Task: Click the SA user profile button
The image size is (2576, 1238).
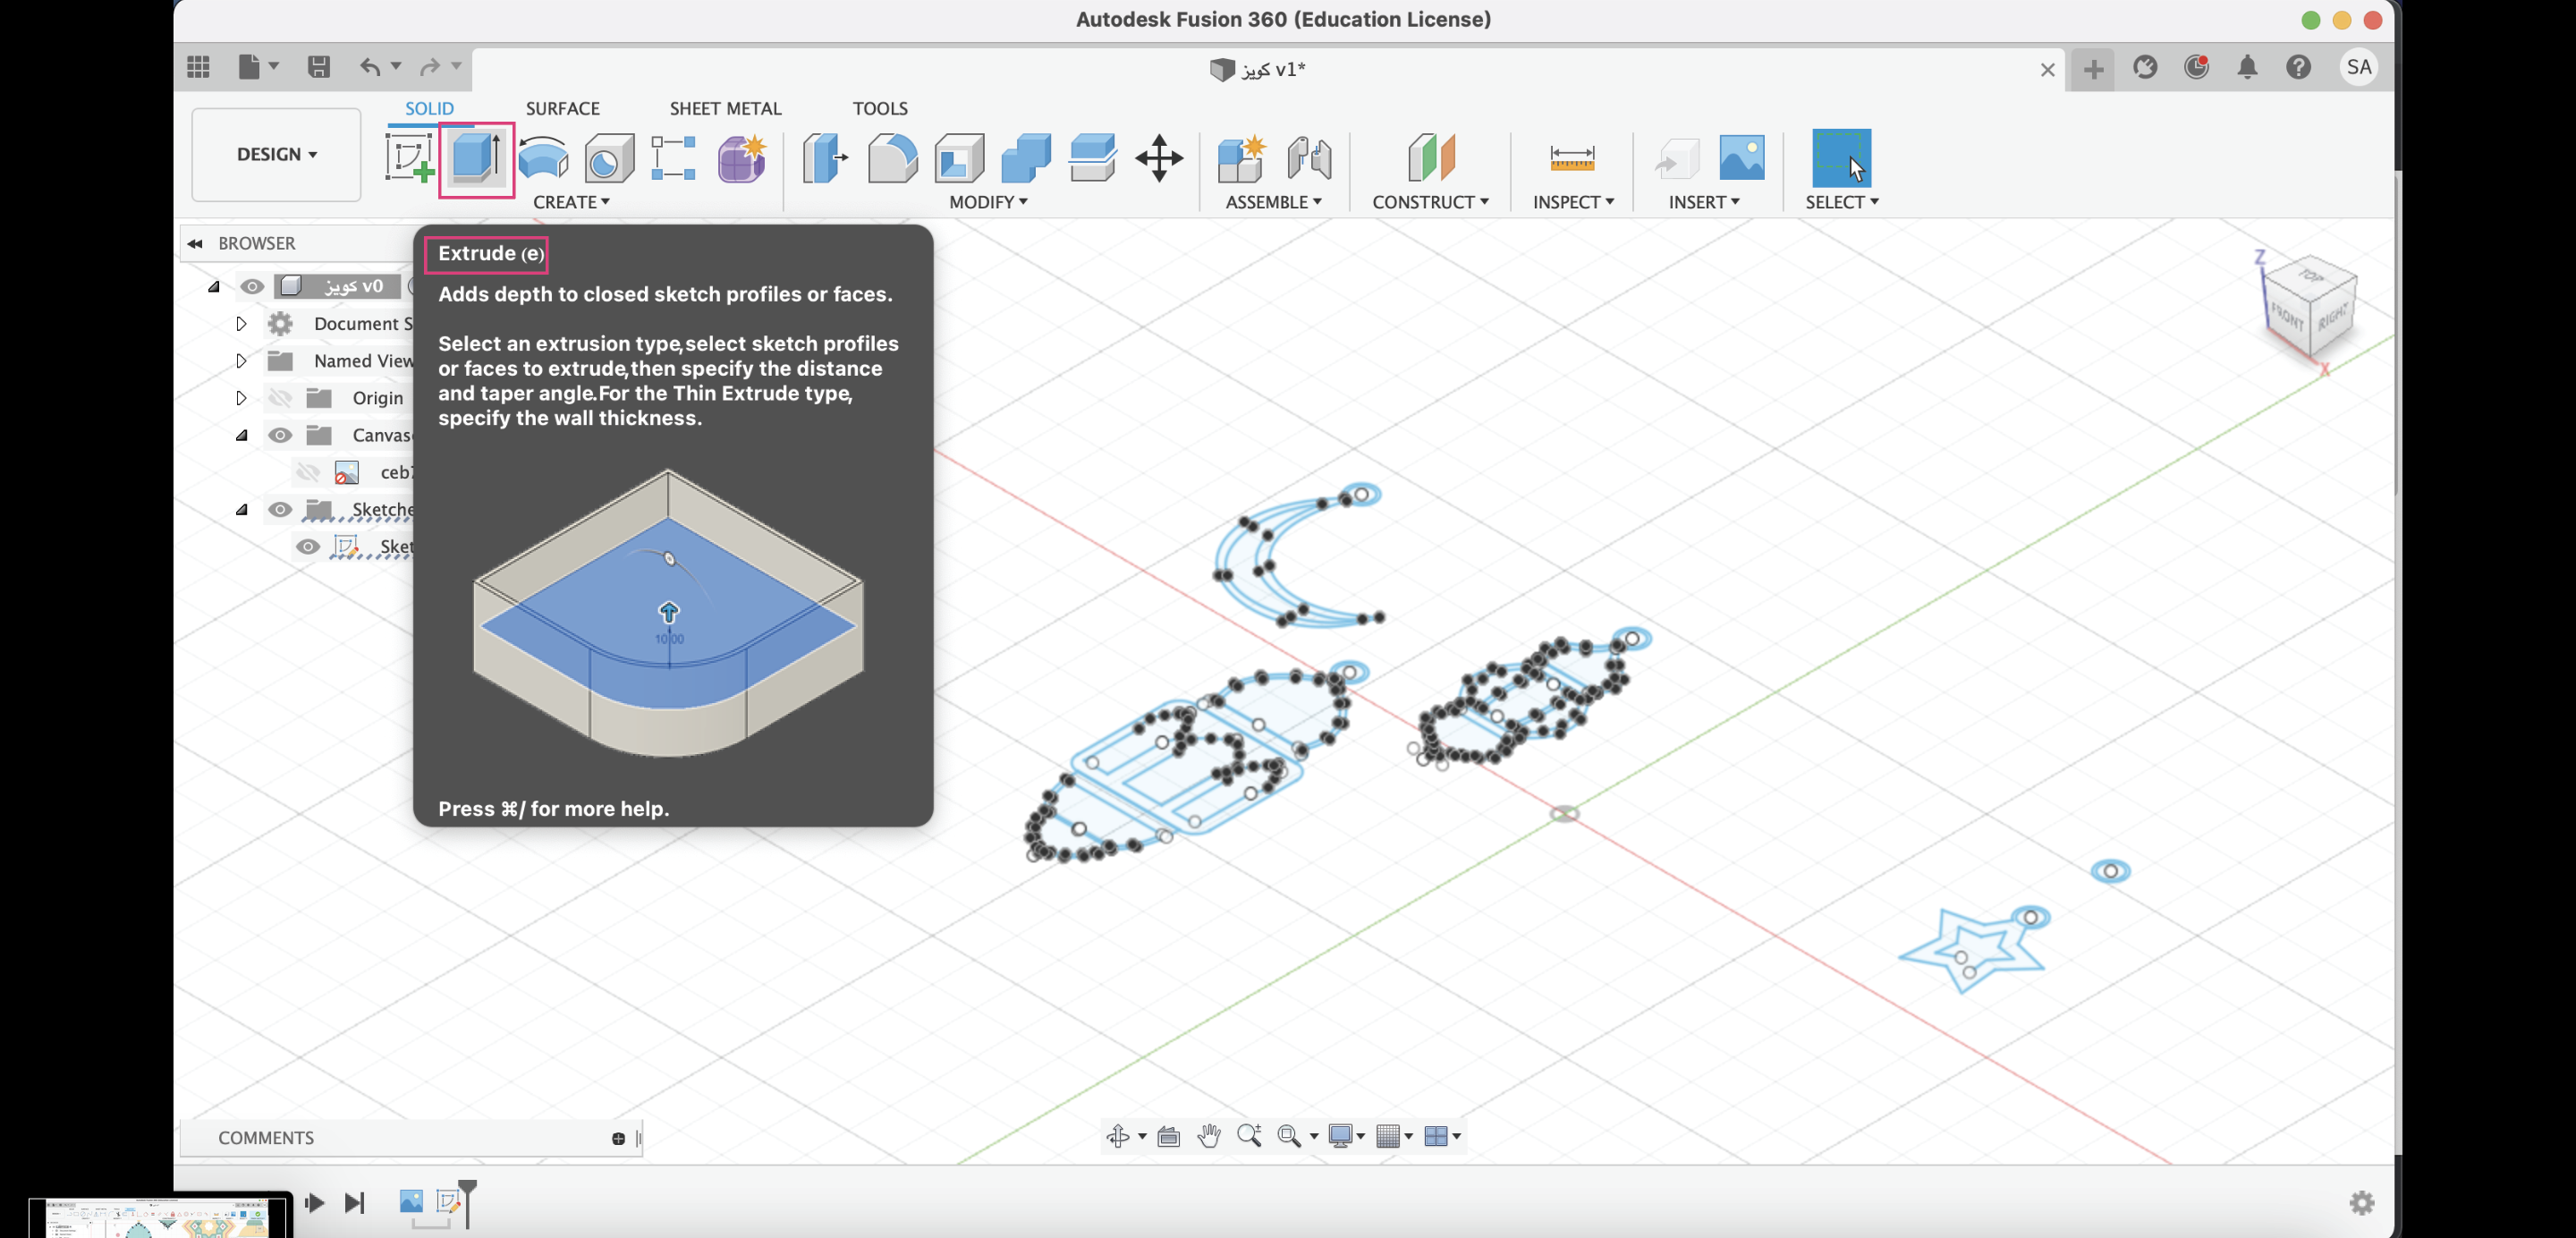Action: 2359,67
